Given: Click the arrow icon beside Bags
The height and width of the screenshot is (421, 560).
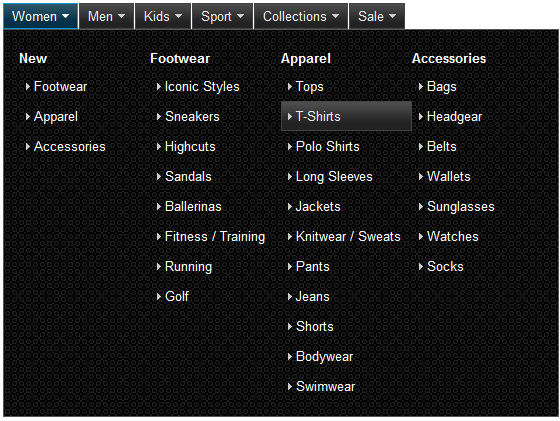Looking at the screenshot, I should tap(421, 86).
